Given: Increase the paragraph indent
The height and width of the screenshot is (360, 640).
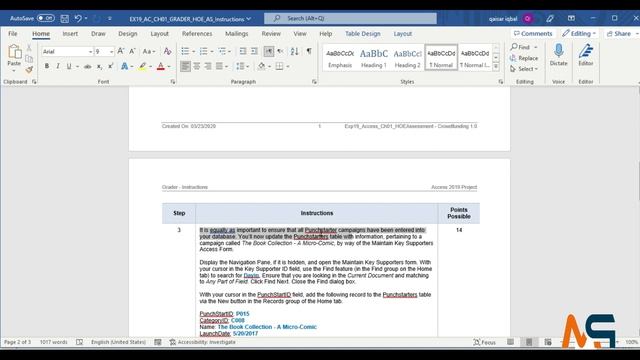Looking at the screenshot, I should tap(254, 51).
